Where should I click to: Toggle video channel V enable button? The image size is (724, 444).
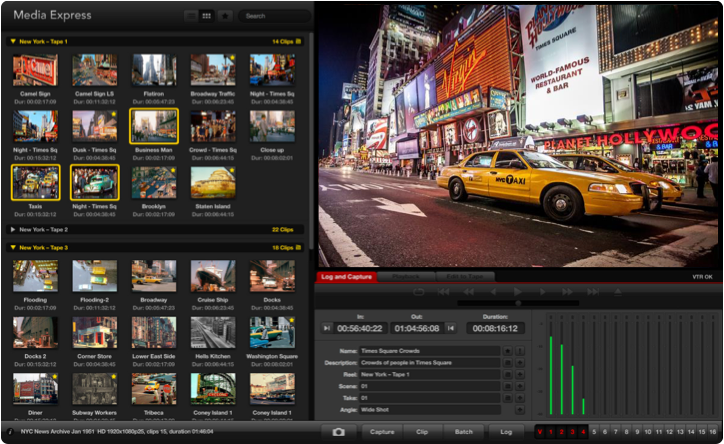point(540,432)
